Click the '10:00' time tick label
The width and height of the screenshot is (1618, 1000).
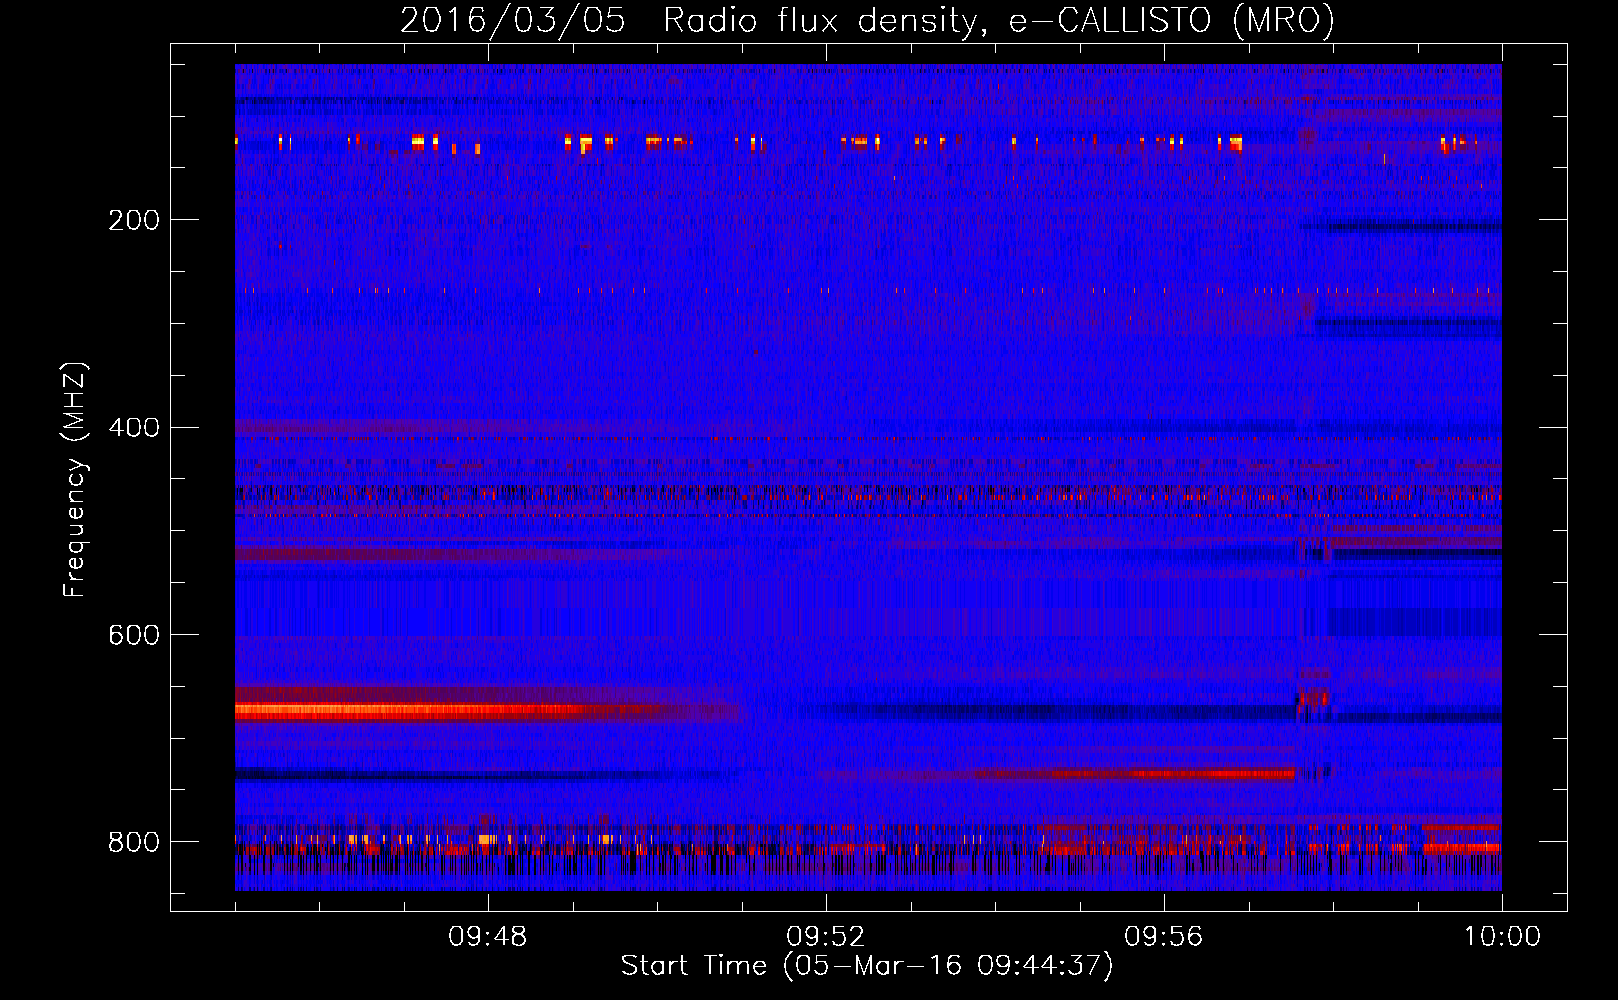(x=1502, y=937)
